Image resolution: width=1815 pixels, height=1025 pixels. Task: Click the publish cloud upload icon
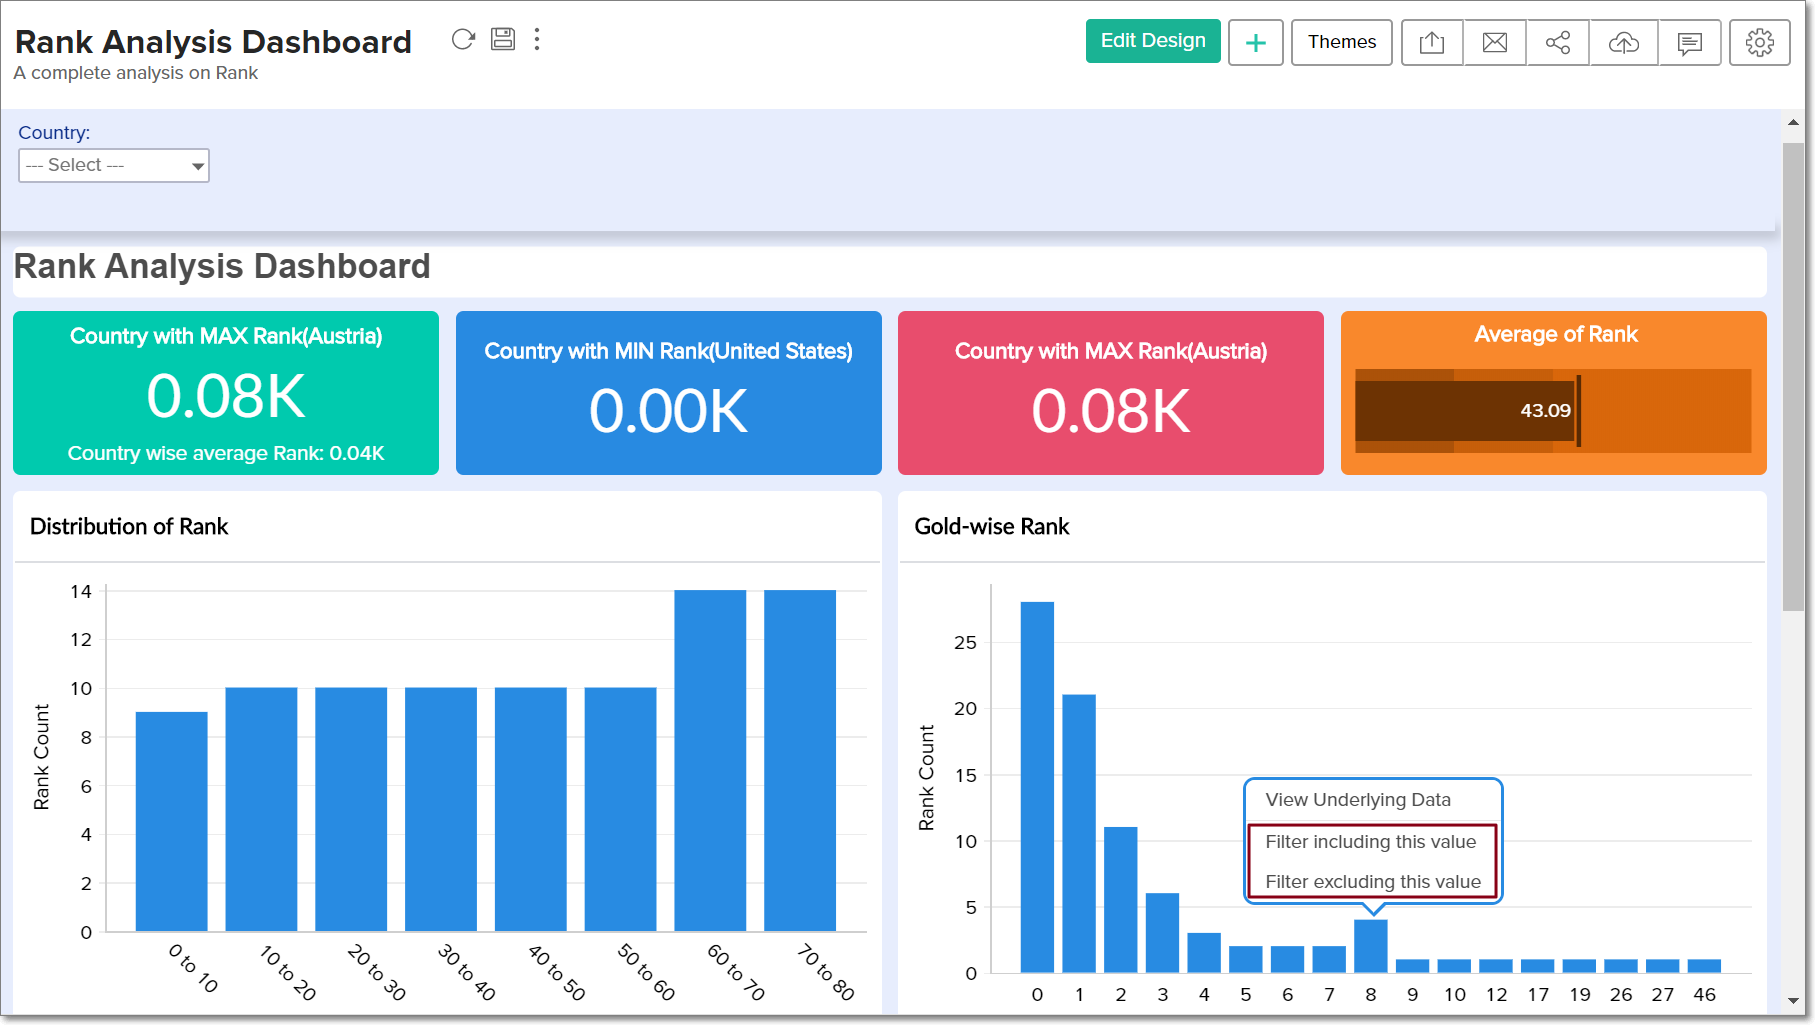[x=1624, y=42]
